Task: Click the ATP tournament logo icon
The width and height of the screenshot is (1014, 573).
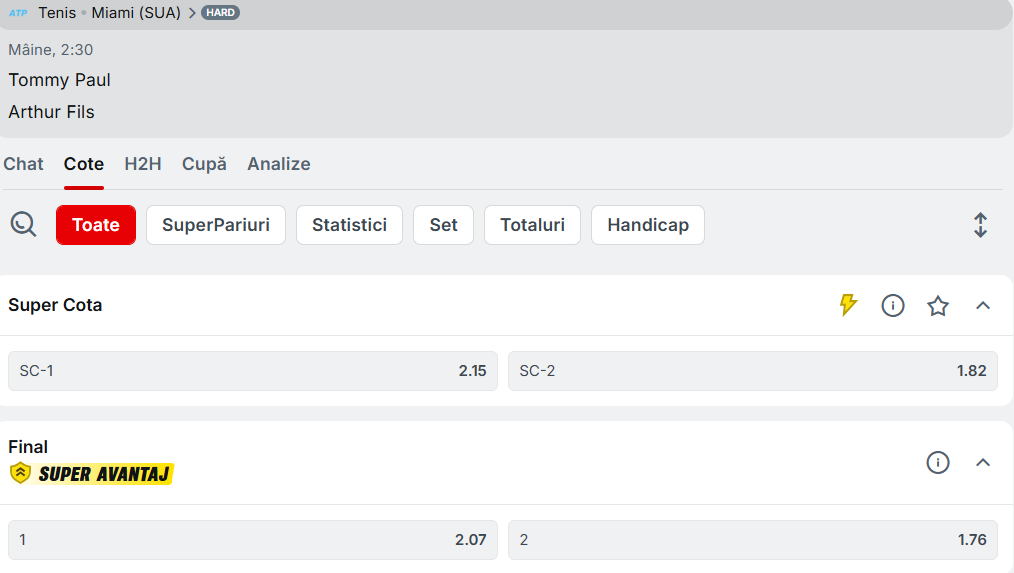Action: (18, 13)
